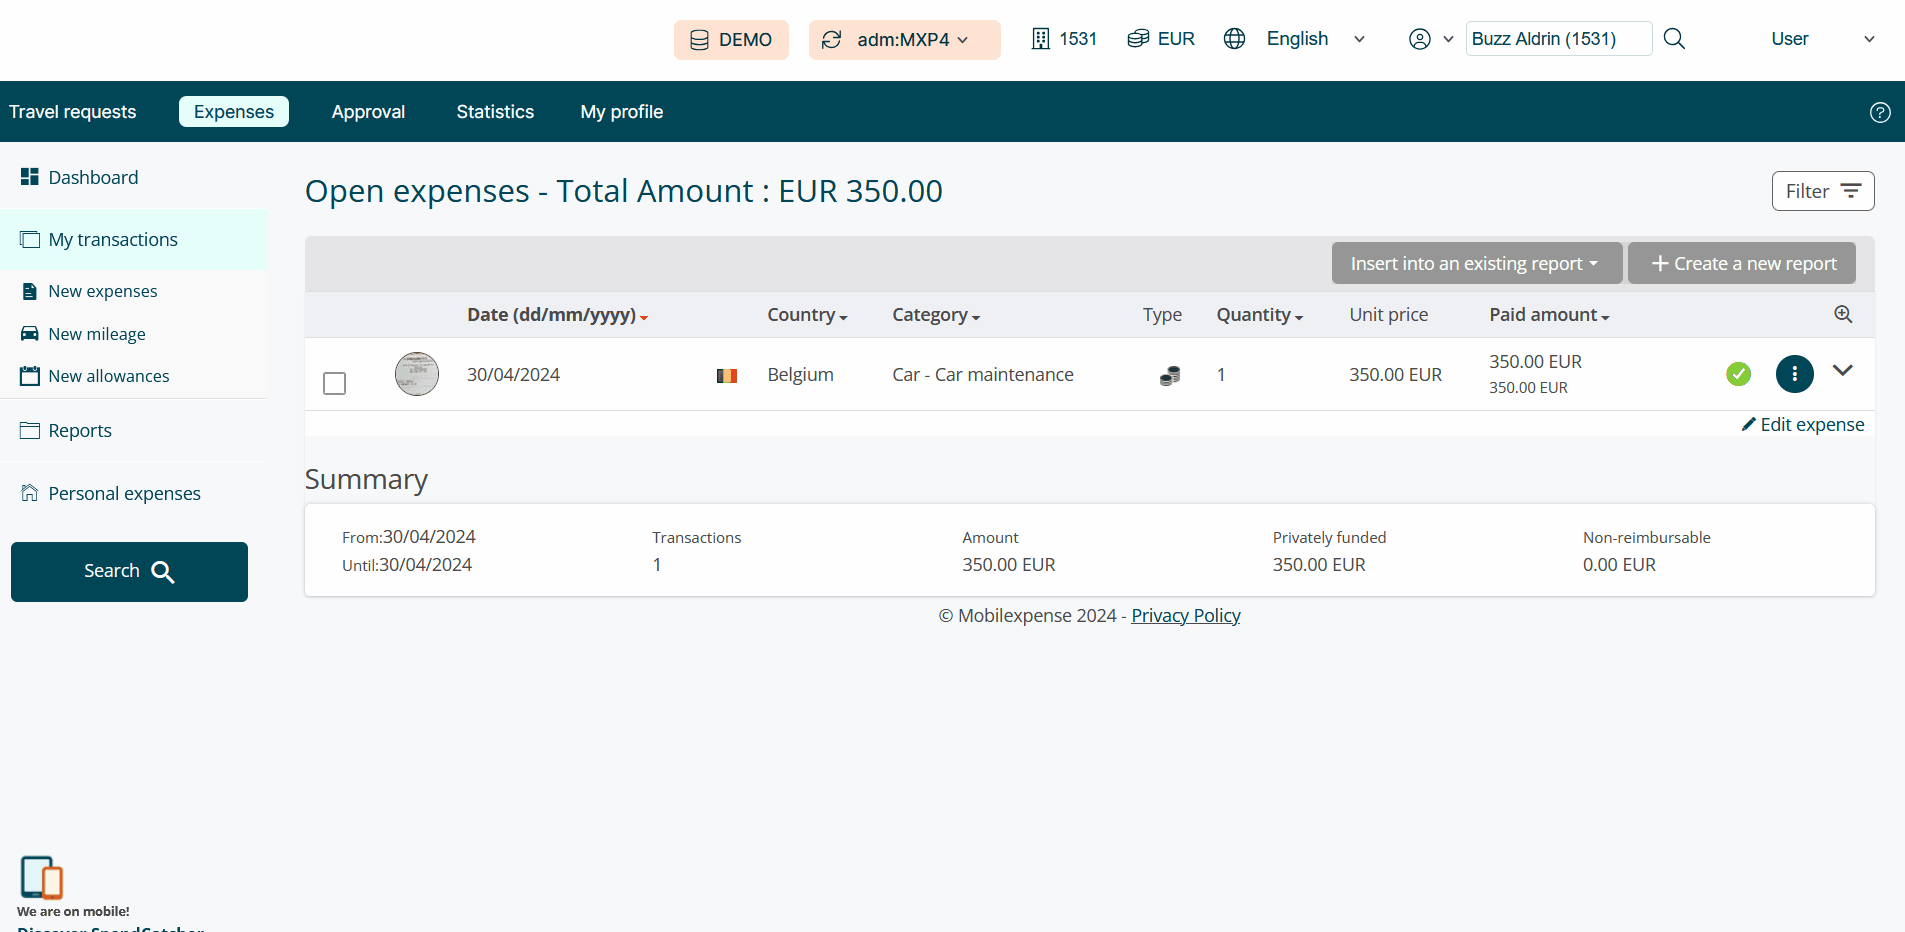Click the search magnifying glass in top bar

coord(1675,38)
